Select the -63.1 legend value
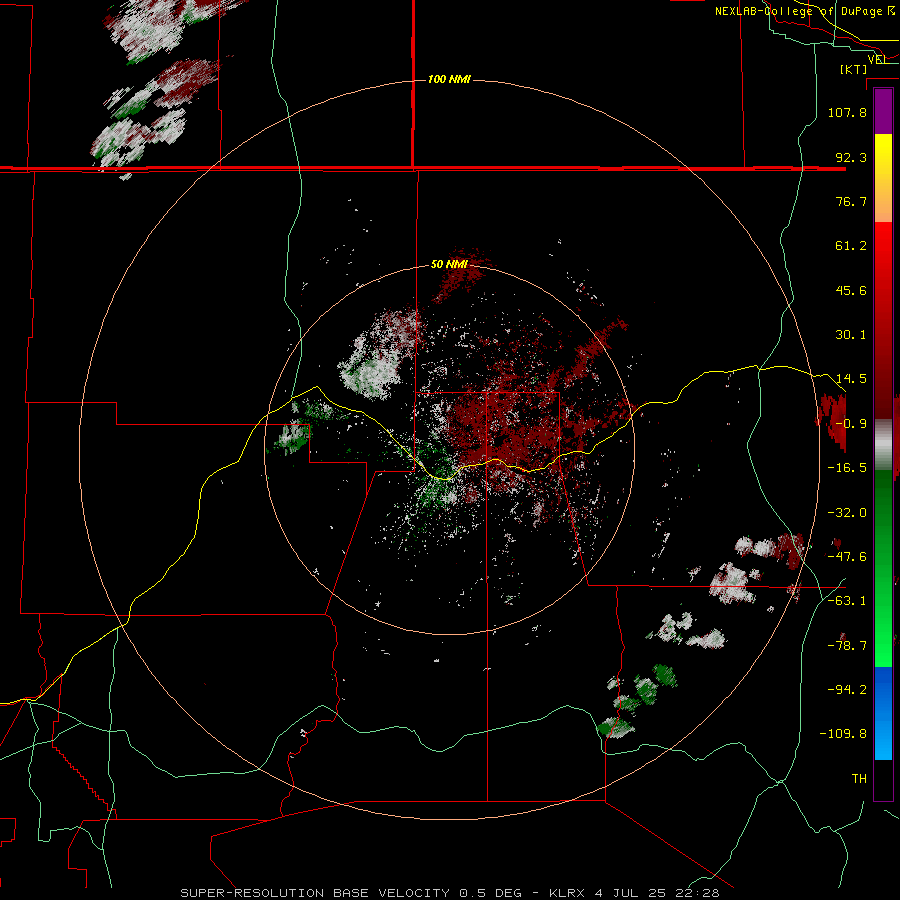Viewport: 900px width, 900px height. 847,601
